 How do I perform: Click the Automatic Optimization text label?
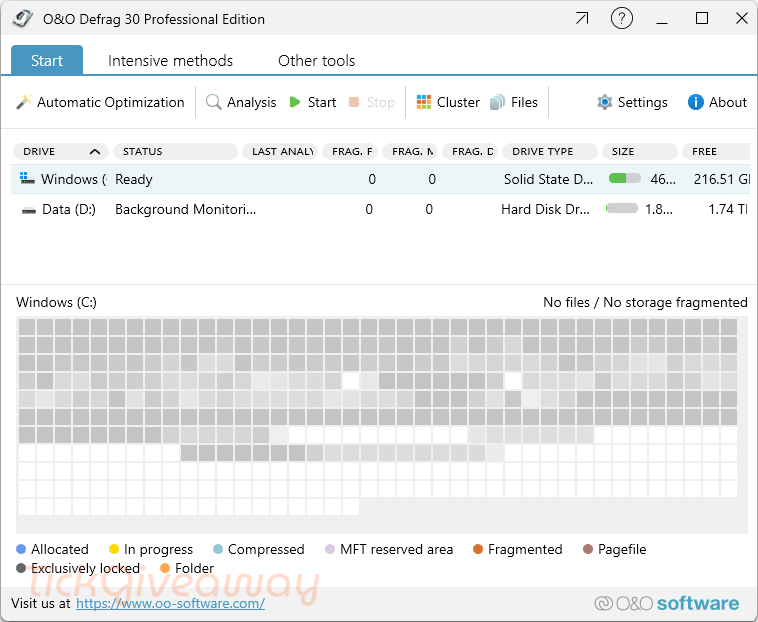(111, 102)
